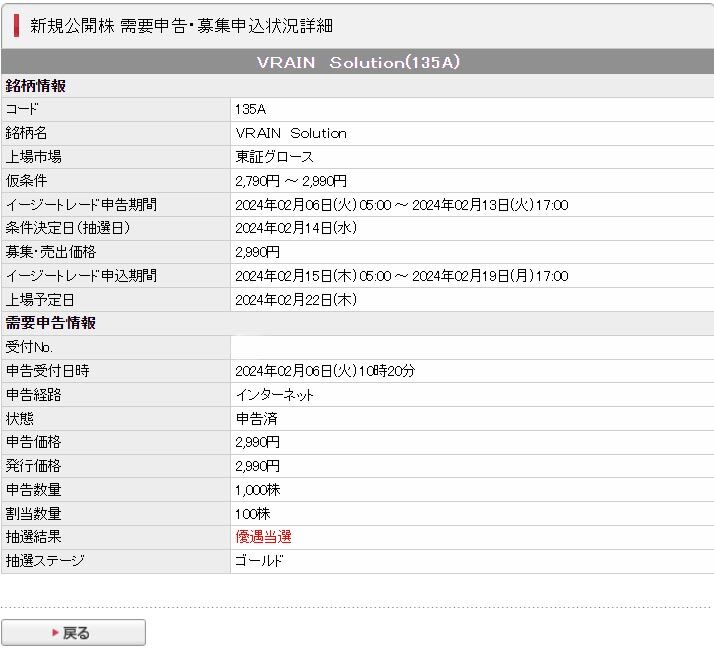Click the コード row label
Image resolution: width=714 pixels, height=661 pixels.
pyautogui.click(x=21, y=109)
